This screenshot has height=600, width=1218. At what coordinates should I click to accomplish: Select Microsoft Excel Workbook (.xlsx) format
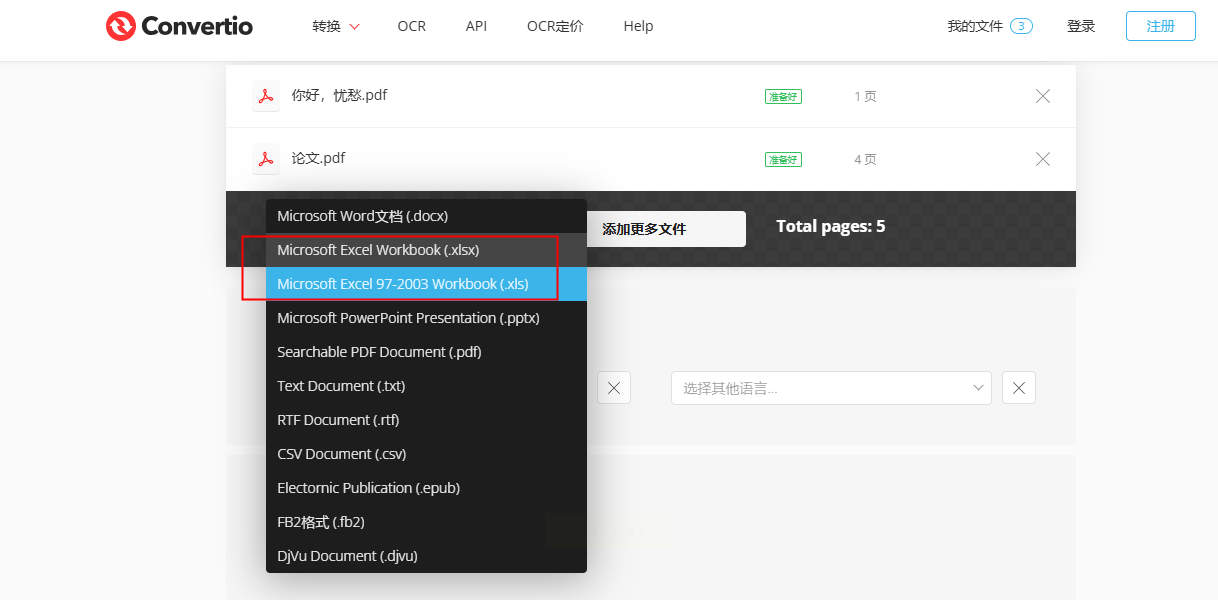pos(426,250)
